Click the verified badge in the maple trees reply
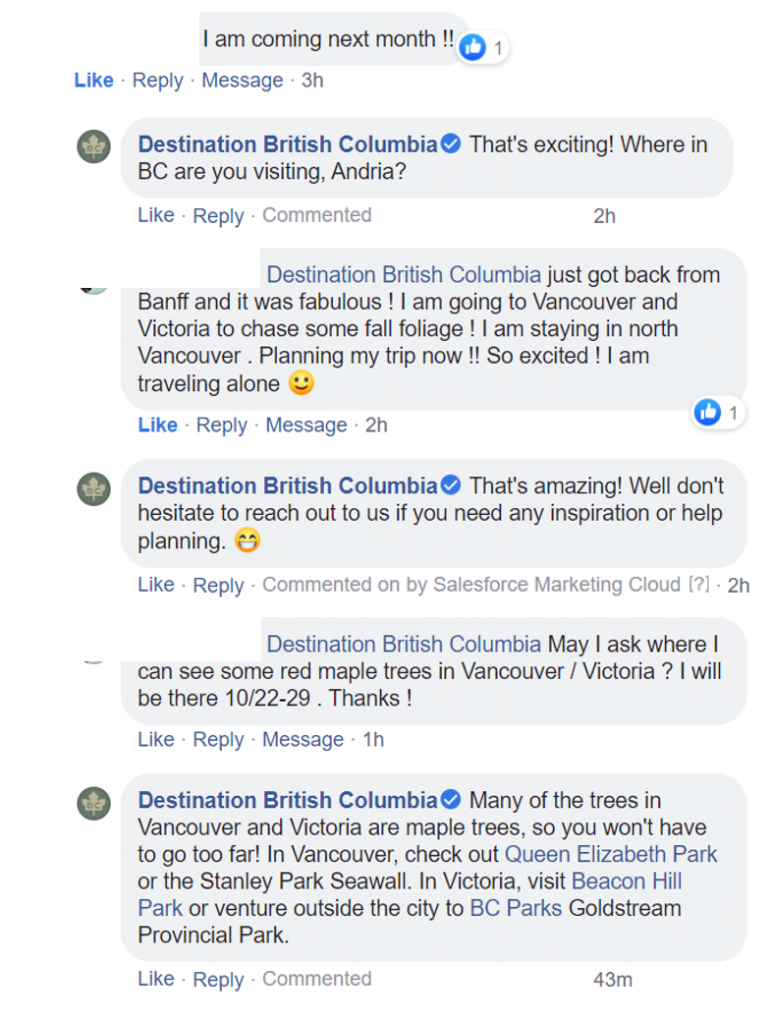The width and height of the screenshot is (772, 1024). (451, 800)
